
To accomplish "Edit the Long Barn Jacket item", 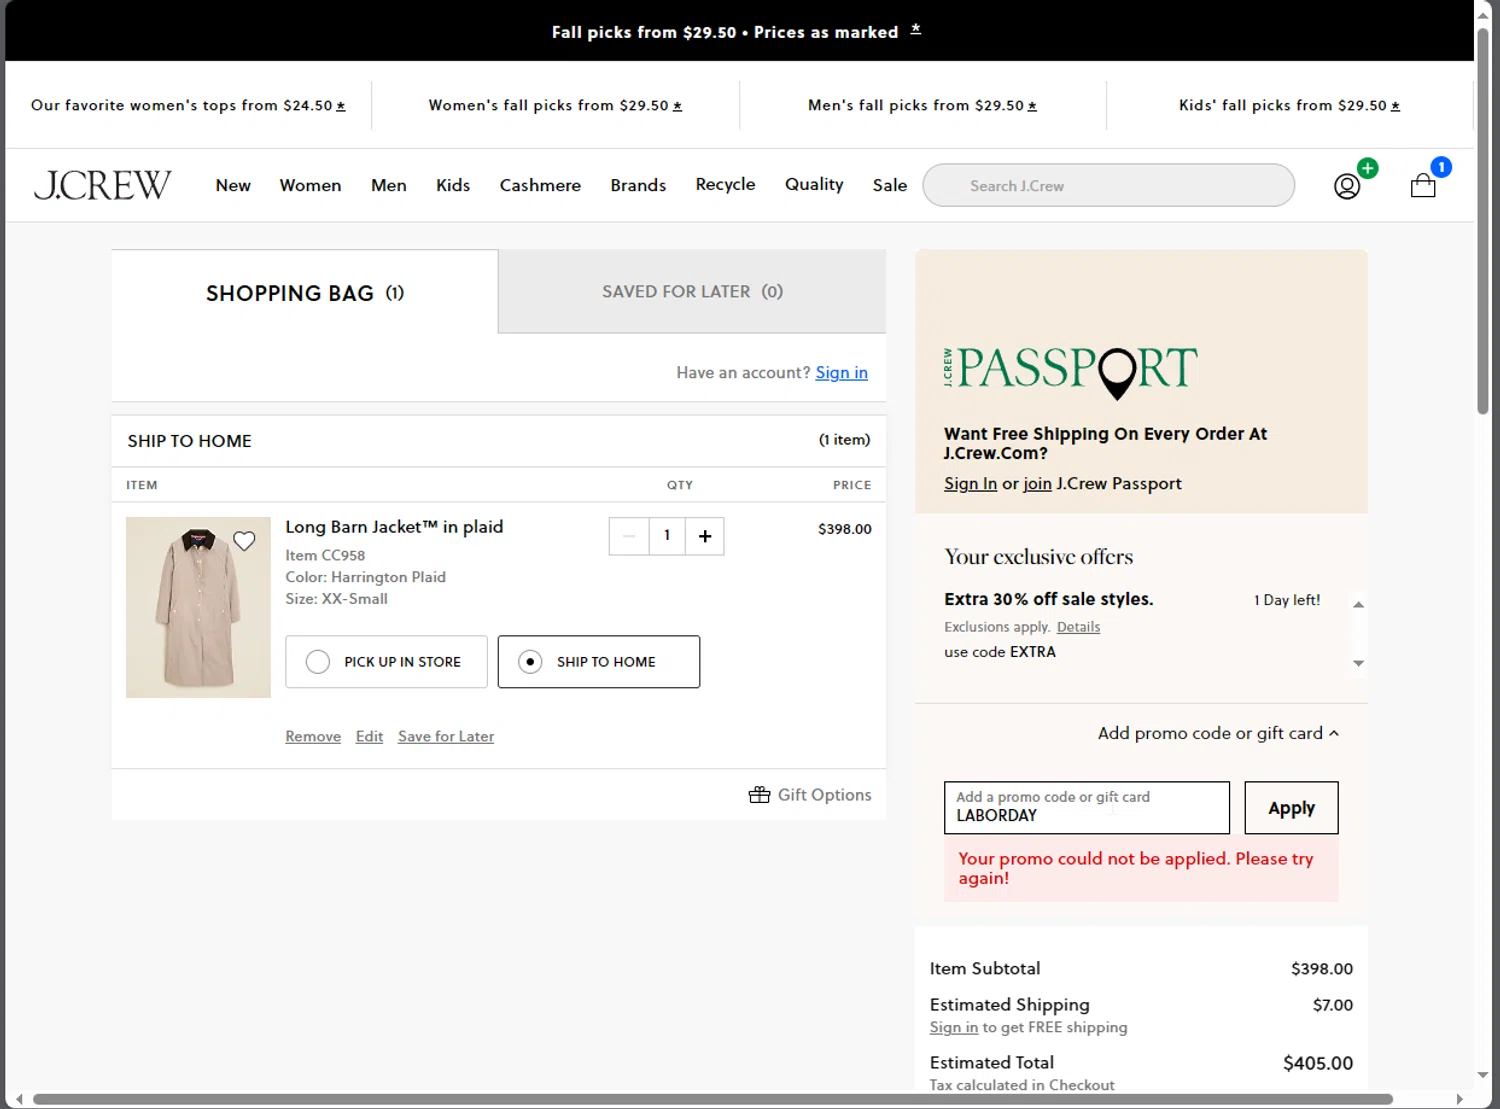I will [x=369, y=736].
